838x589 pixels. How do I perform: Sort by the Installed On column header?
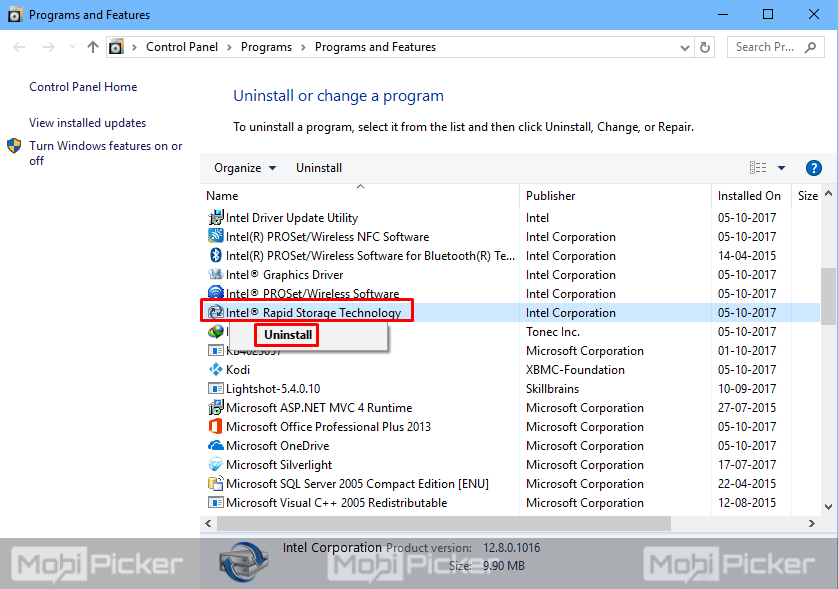click(751, 196)
